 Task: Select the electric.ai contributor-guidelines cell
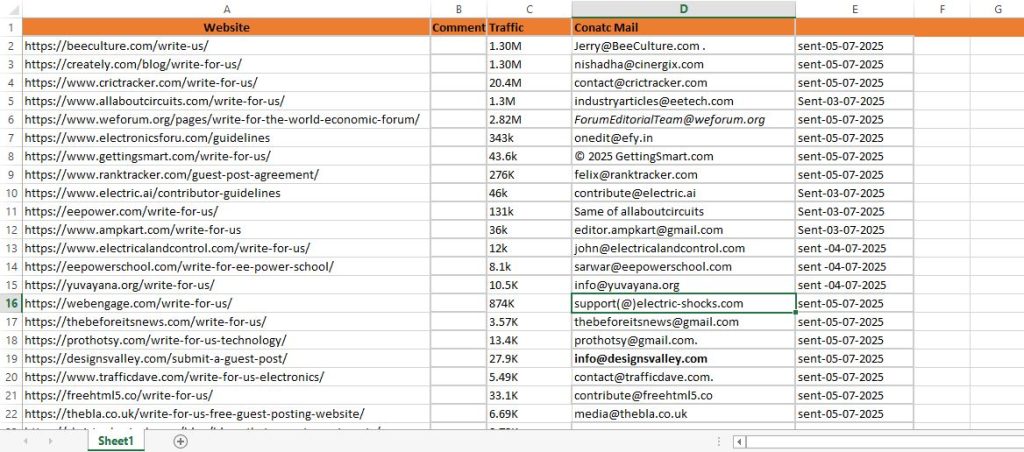tap(227, 193)
